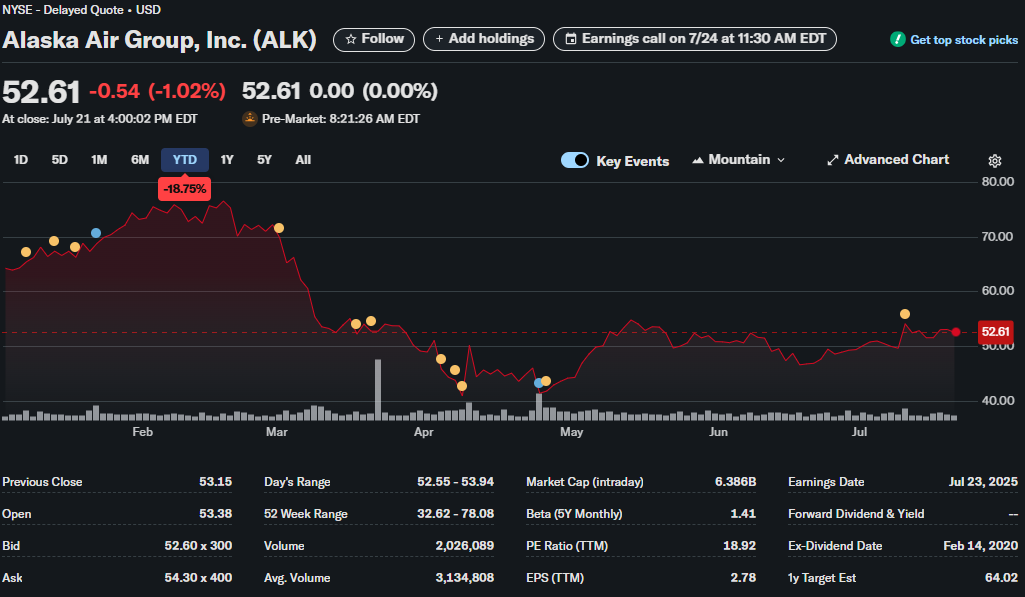This screenshot has width=1025, height=597.
Task: Click Get top stock picks link
Action: (x=964, y=40)
